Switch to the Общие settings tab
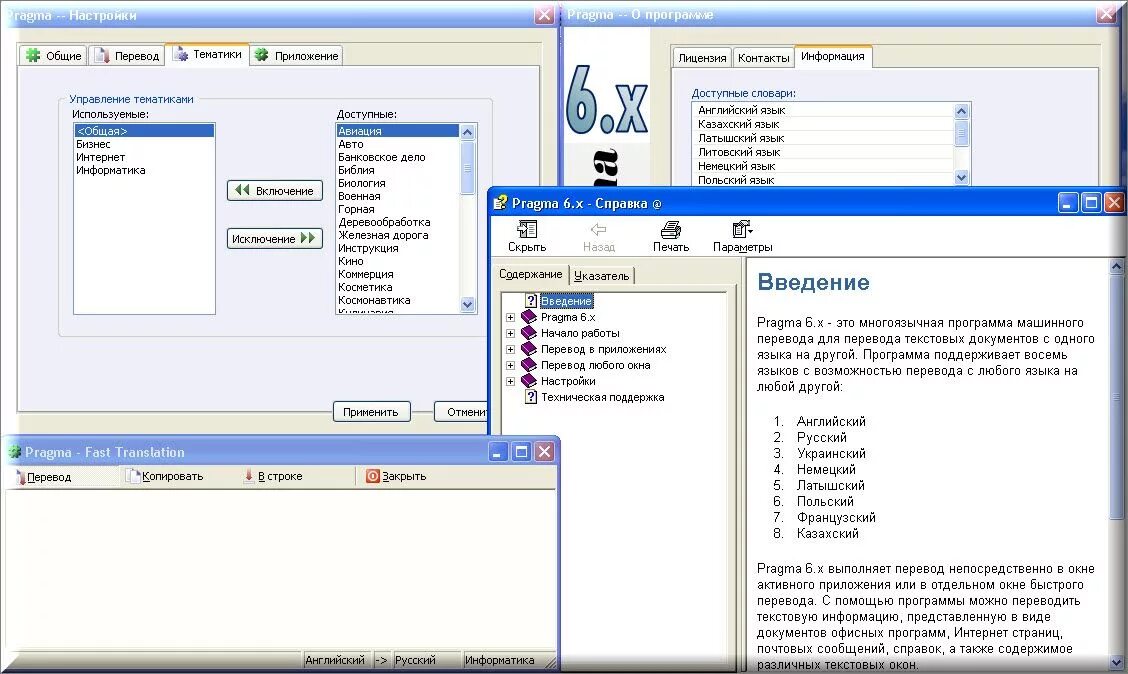 [53, 55]
